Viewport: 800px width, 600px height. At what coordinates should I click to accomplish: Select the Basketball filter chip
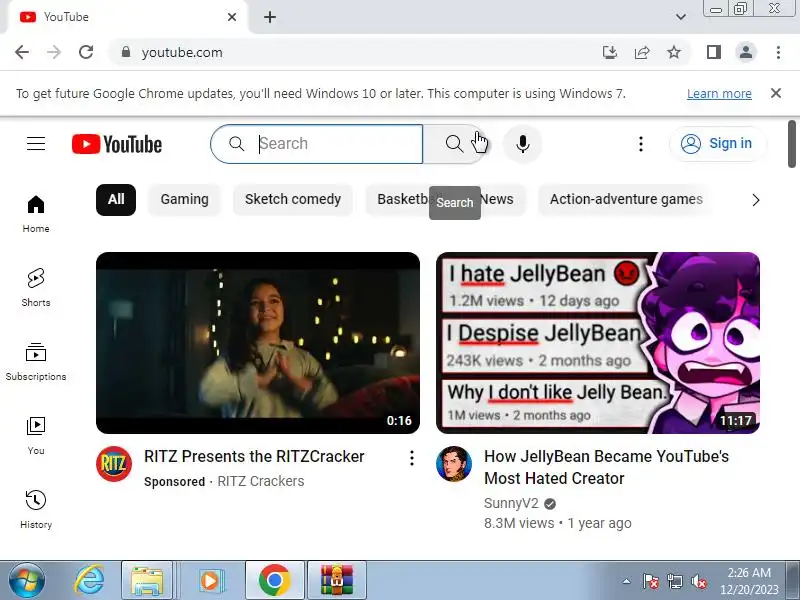coord(402,199)
